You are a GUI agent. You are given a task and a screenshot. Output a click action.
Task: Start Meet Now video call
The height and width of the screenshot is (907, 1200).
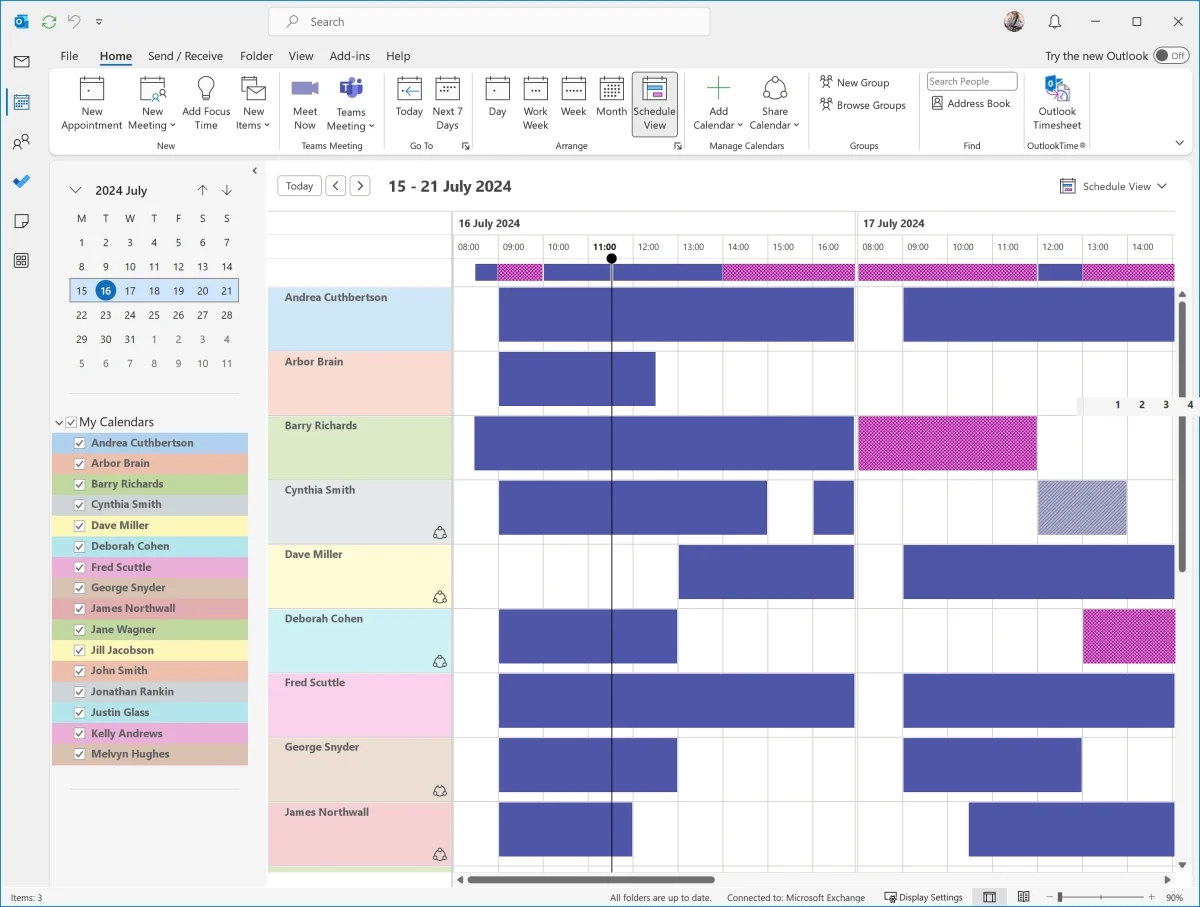coord(305,103)
